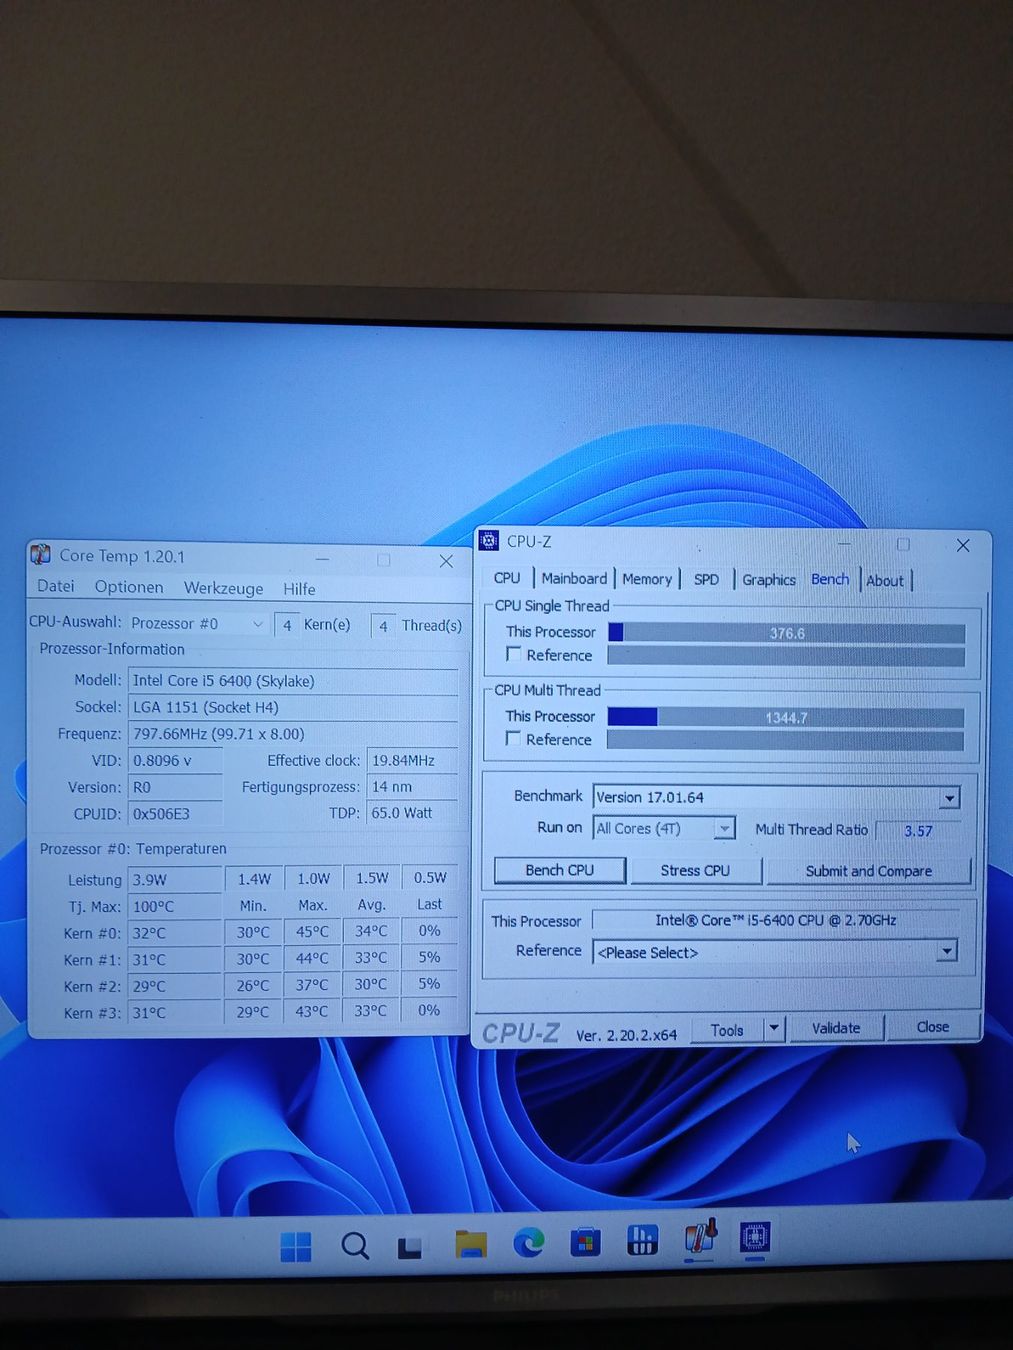Open the Hilfe menu
Viewport: 1013px width, 1350px height.
coord(299,589)
